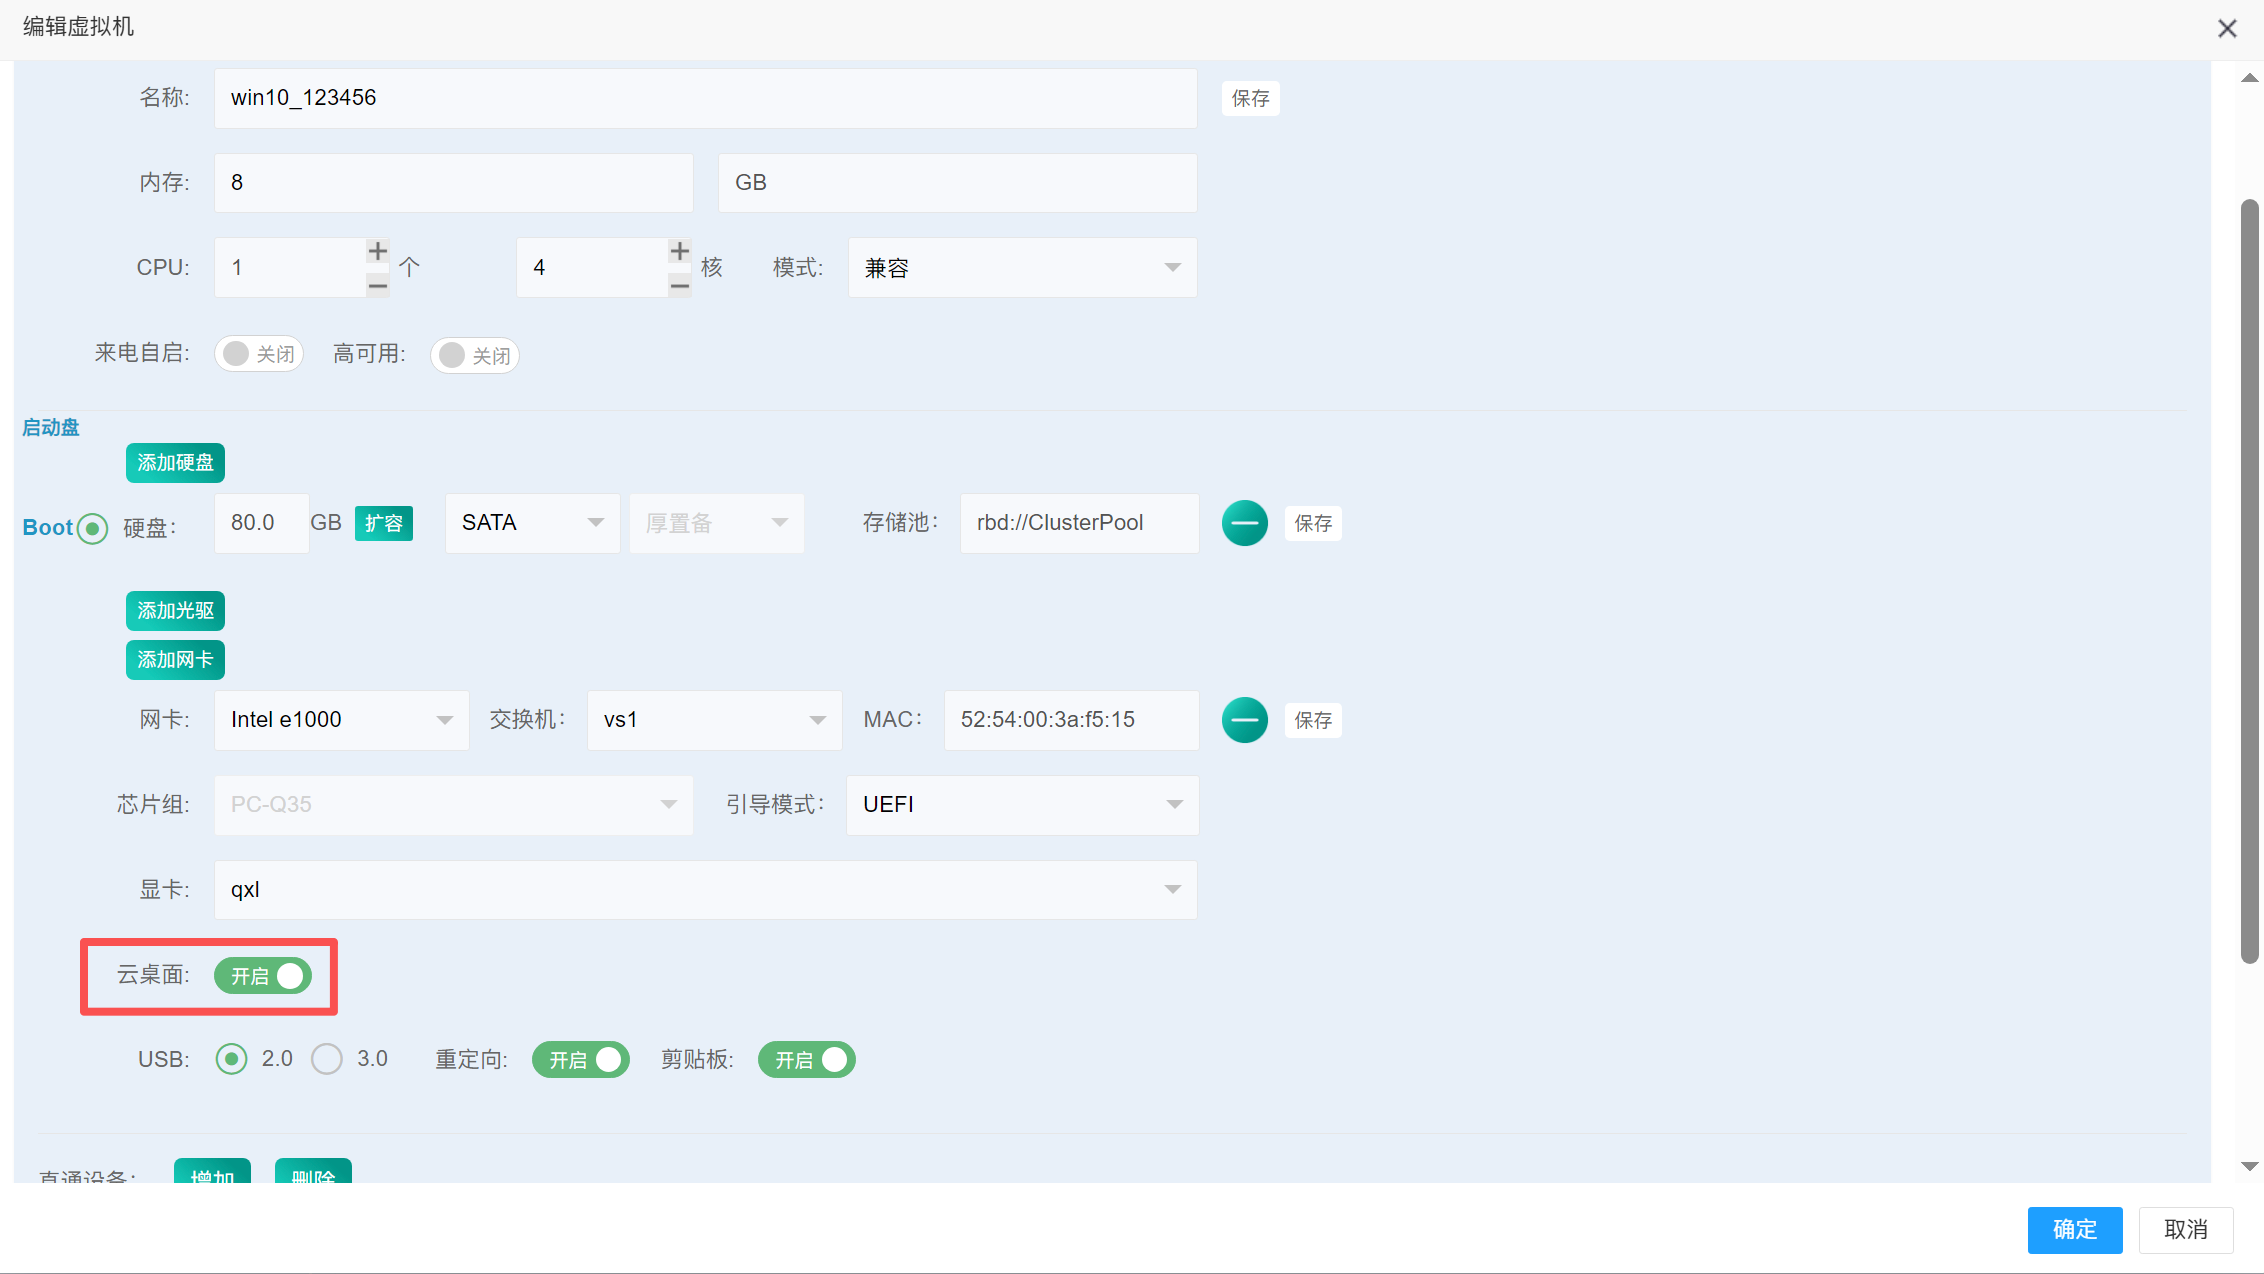The height and width of the screenshot is (1274, 2264).
Task: Remove the network card with minus icon
Action: click(x=1244, y=720)
